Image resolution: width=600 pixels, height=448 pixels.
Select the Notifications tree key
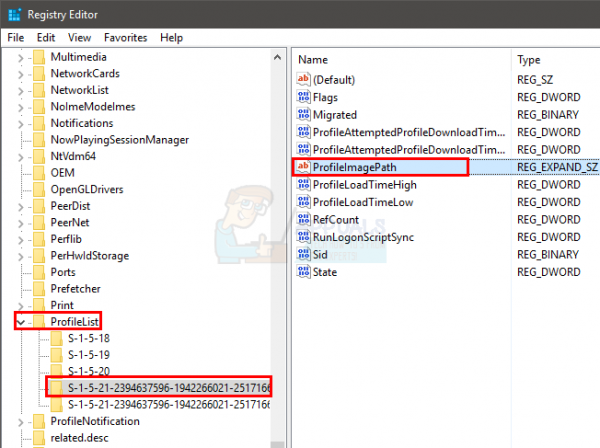82,123
